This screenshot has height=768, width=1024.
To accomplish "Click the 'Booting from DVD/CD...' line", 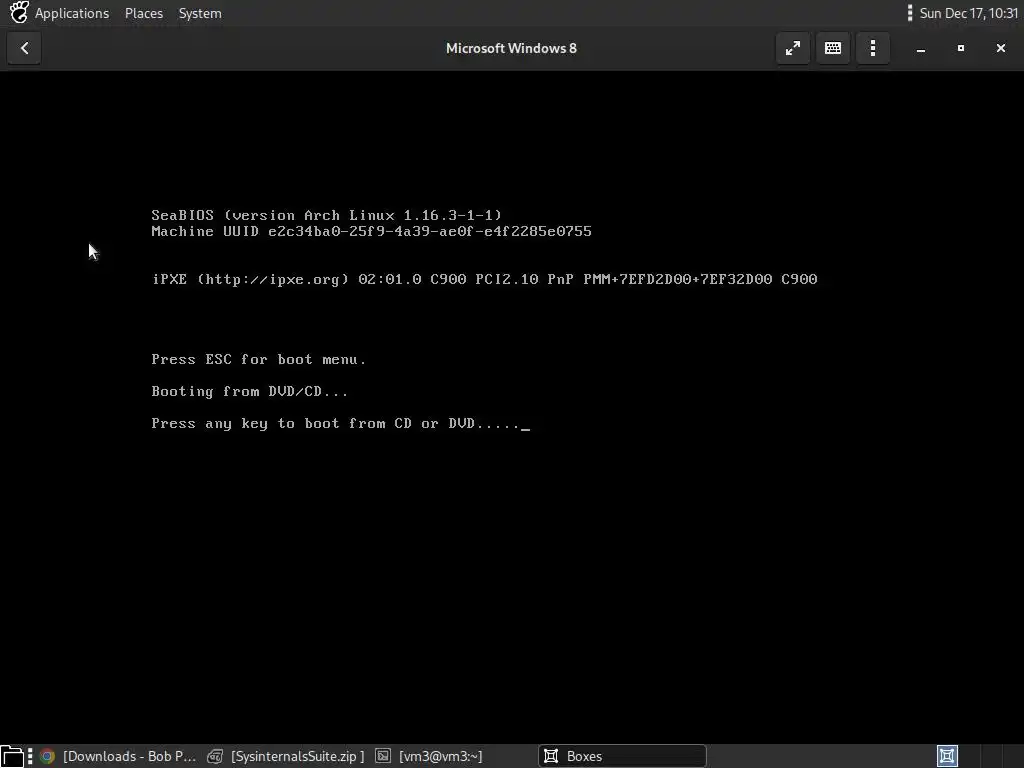I will (249, 392).
